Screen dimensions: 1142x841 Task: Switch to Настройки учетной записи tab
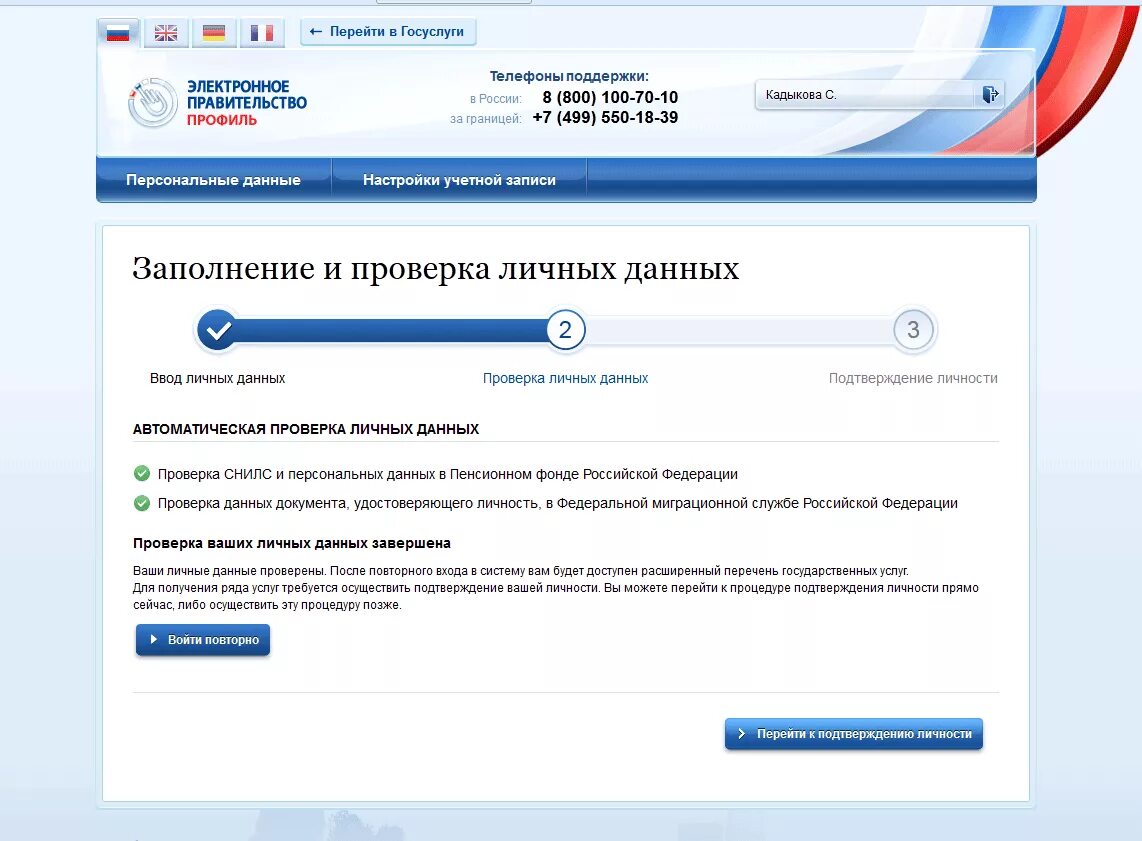point(459,180)
